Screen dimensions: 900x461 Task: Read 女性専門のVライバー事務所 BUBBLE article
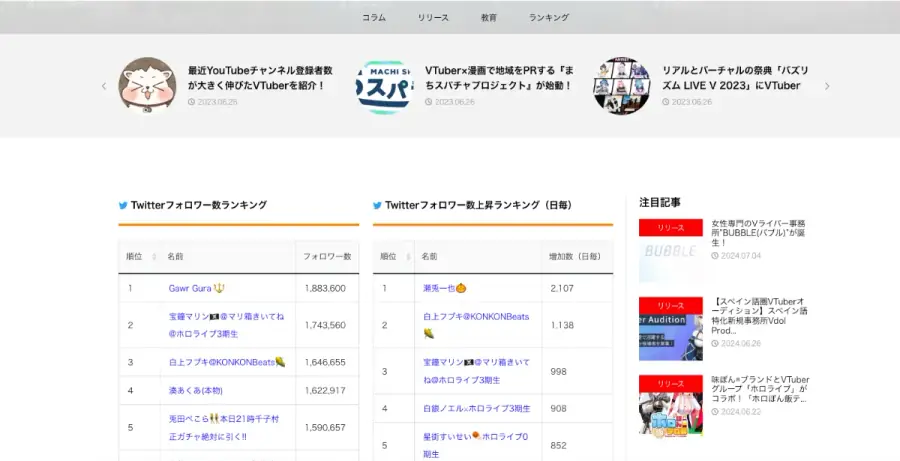pos(758,233)
